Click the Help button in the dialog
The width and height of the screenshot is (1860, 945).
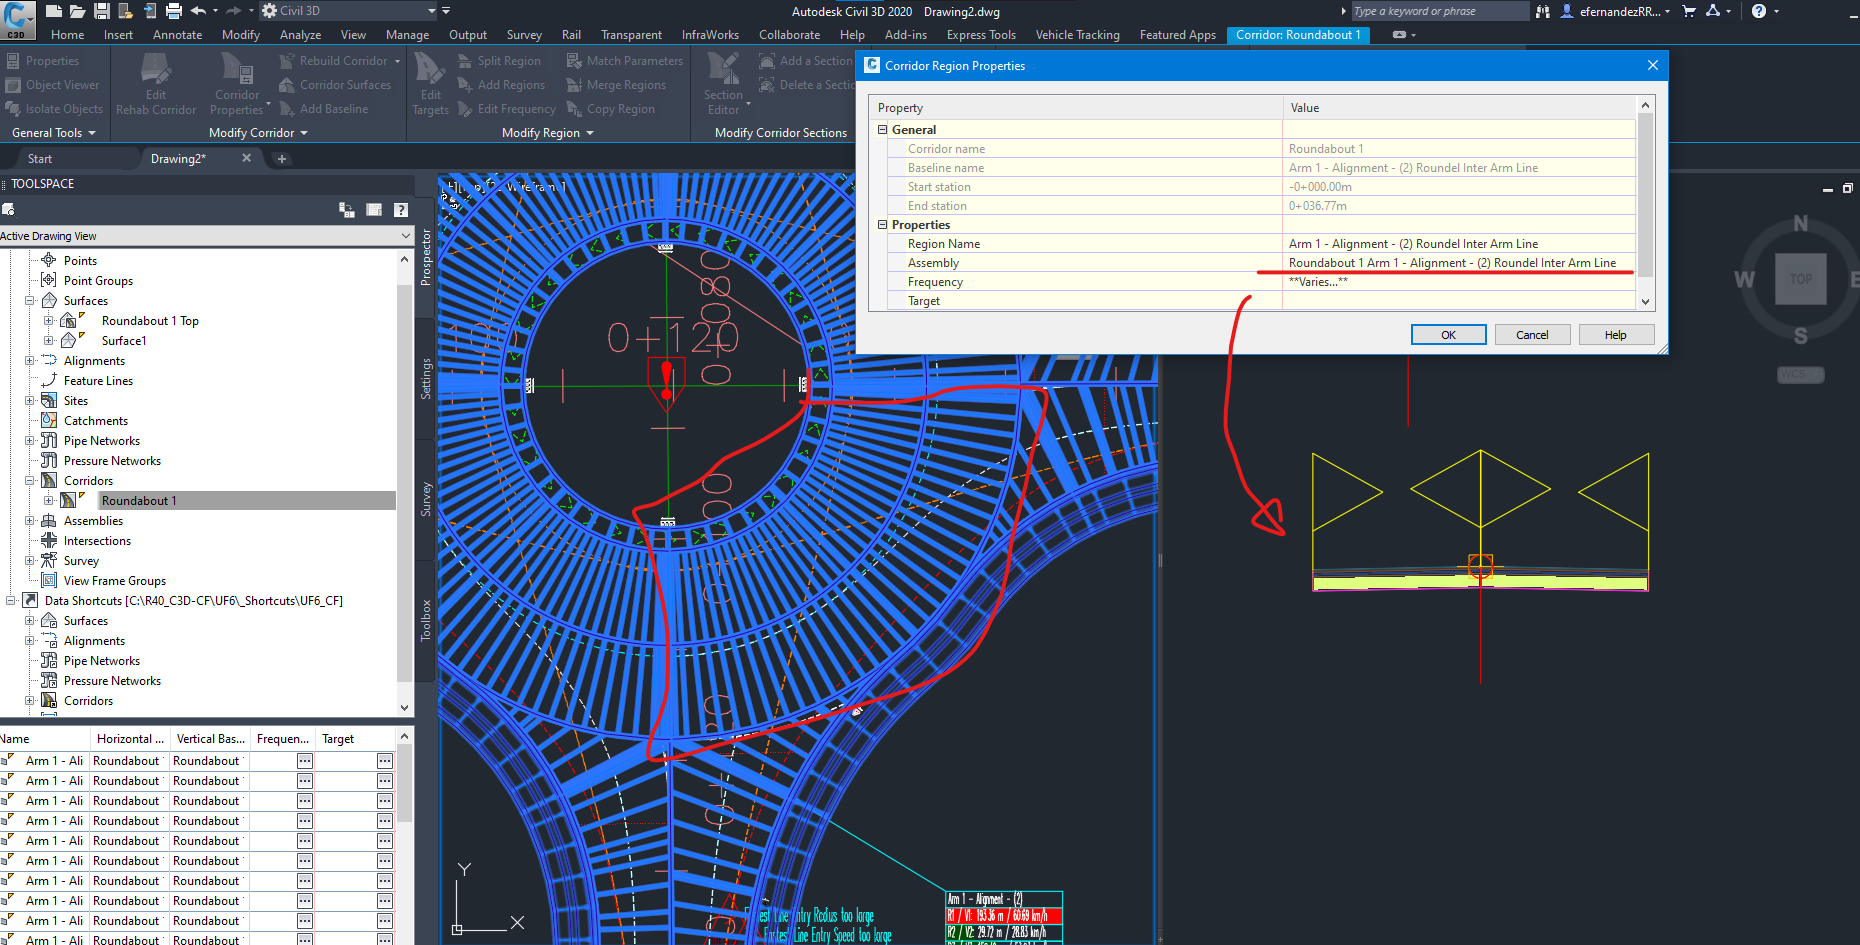[1616, 334]
